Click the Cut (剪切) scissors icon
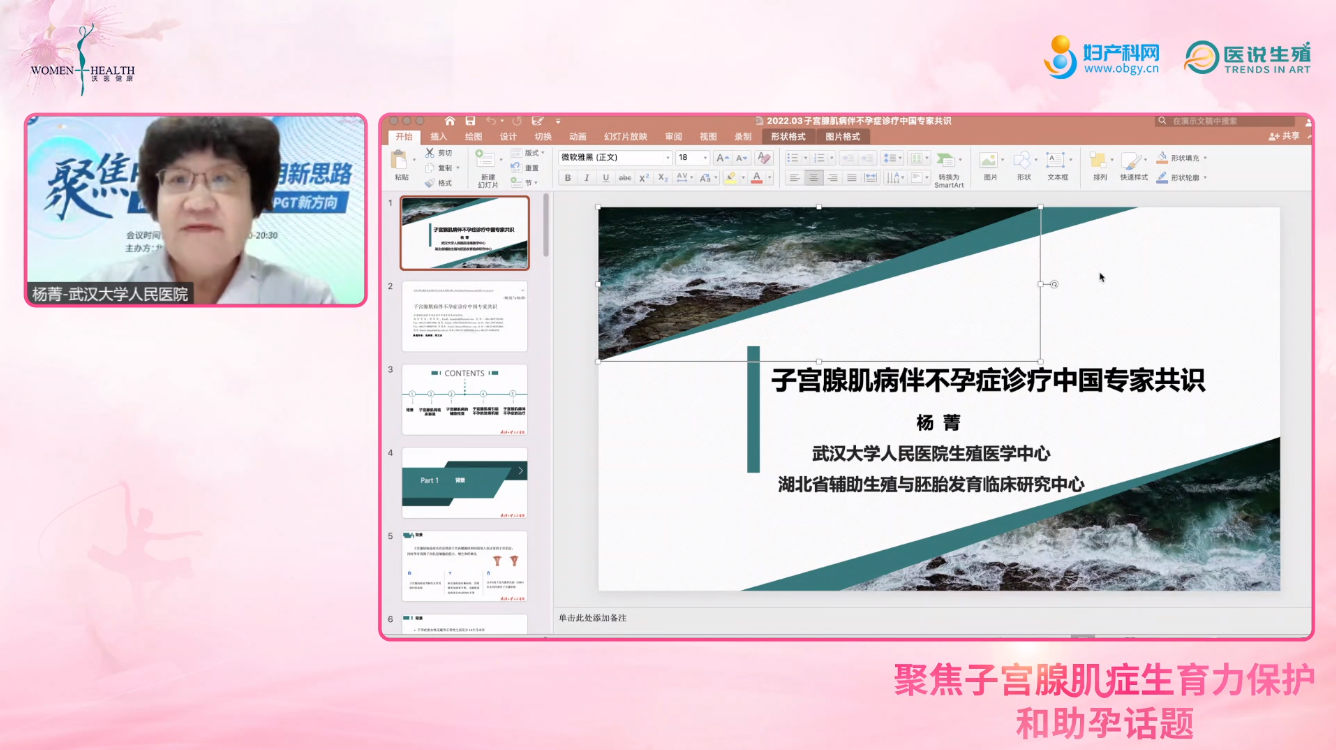 [430, 153]
